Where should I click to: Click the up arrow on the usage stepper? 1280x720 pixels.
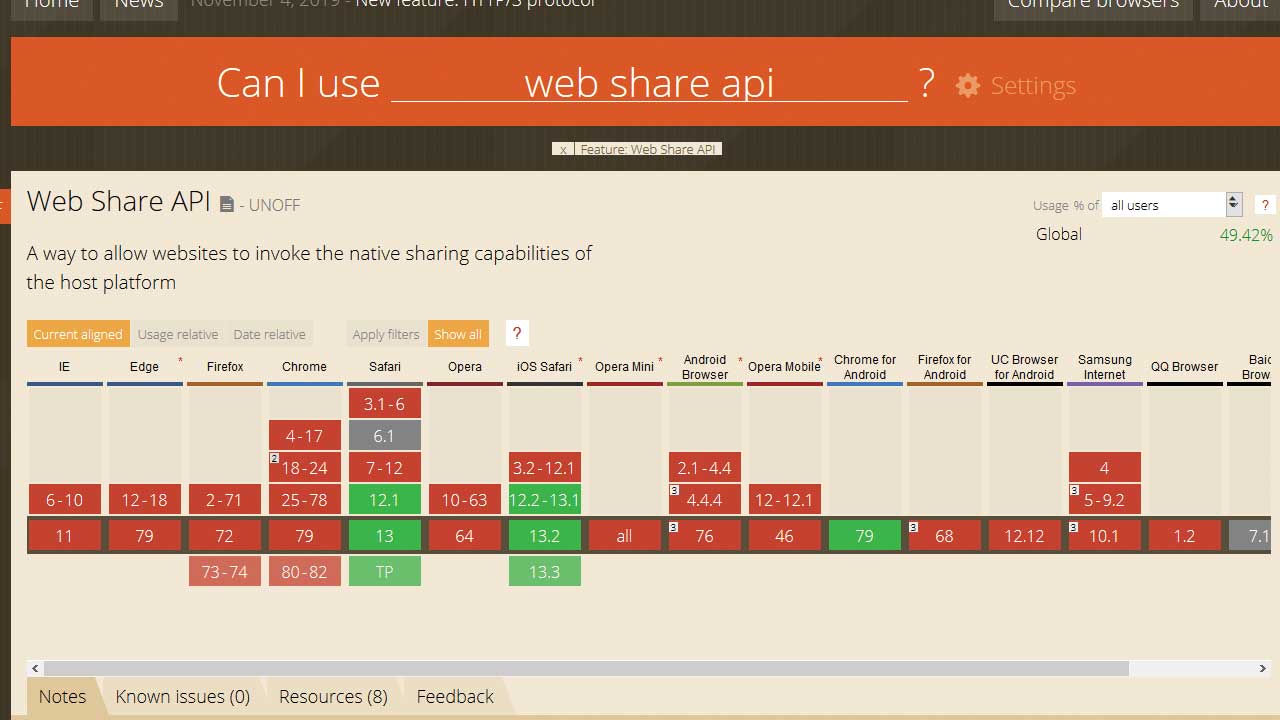click(1233, 199)
